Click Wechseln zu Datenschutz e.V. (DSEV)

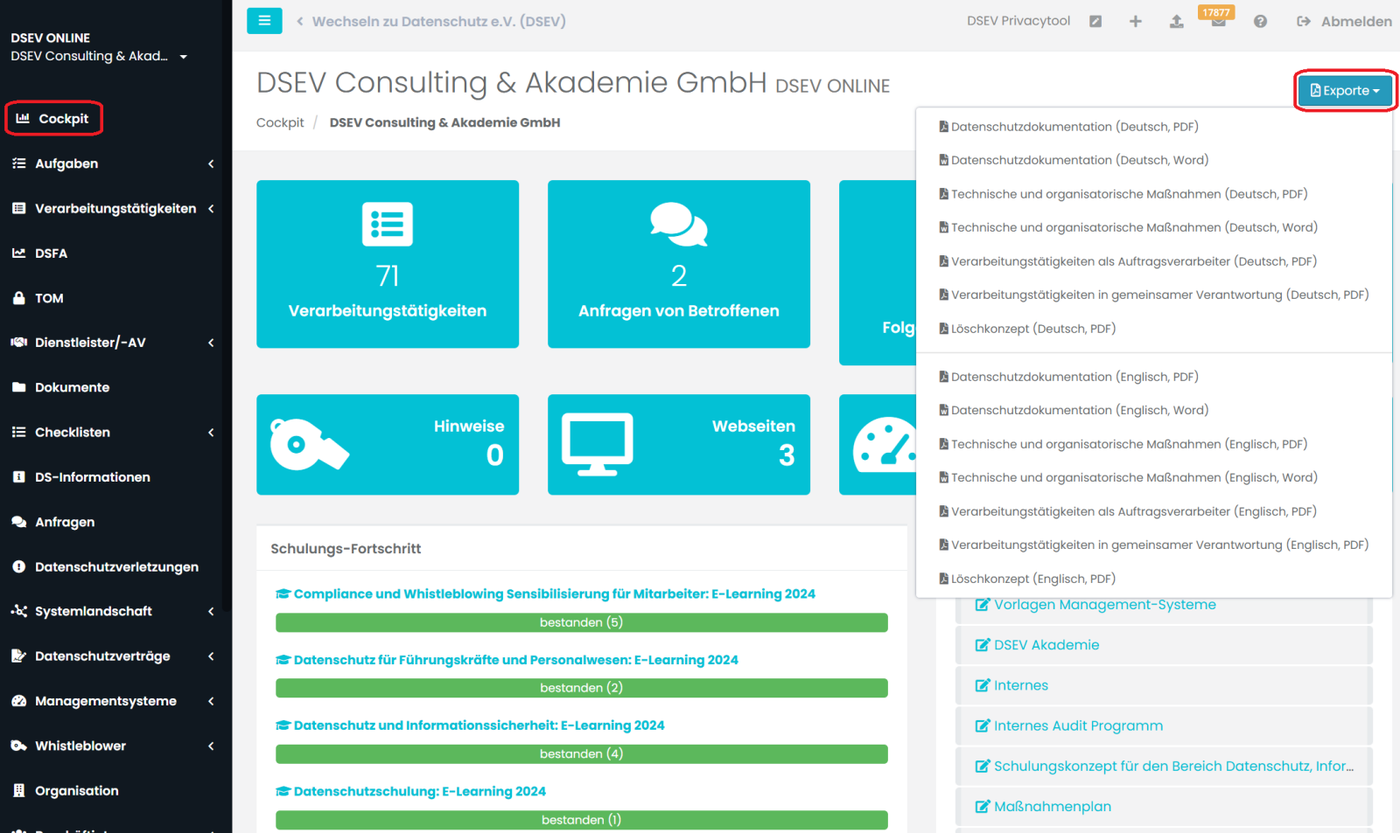[431, 21]
